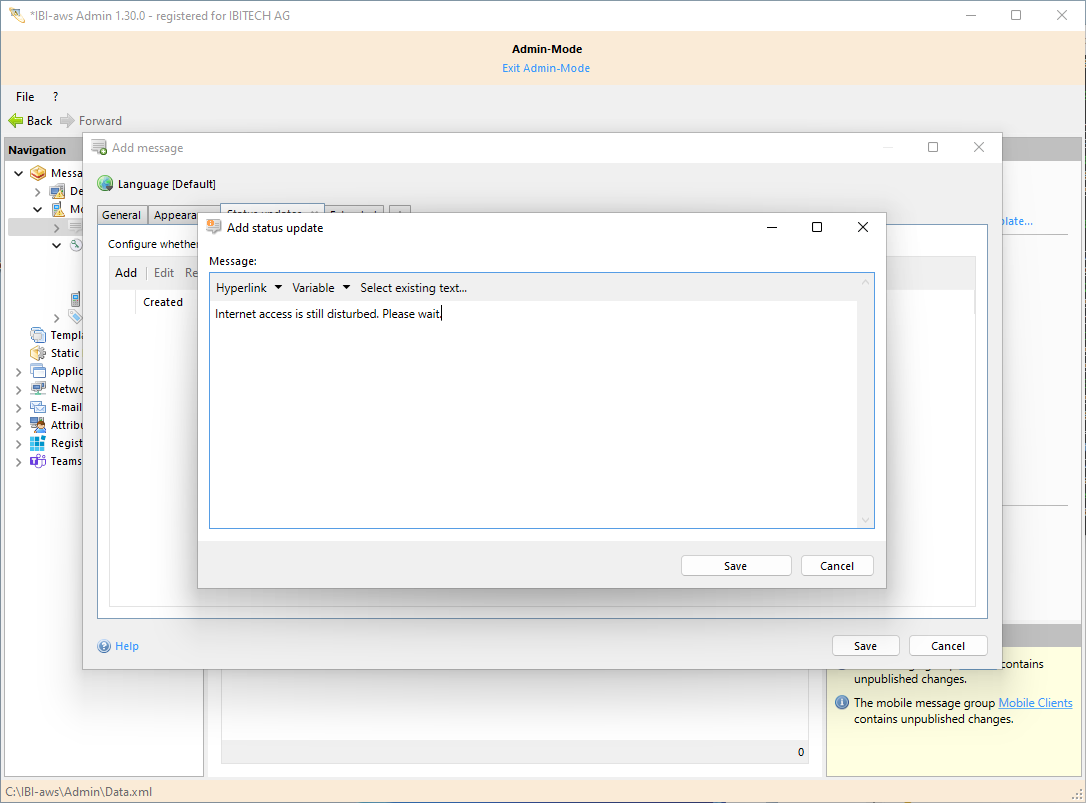Save the status update message
Screen dimensions: 1086x803
[735, 566]
